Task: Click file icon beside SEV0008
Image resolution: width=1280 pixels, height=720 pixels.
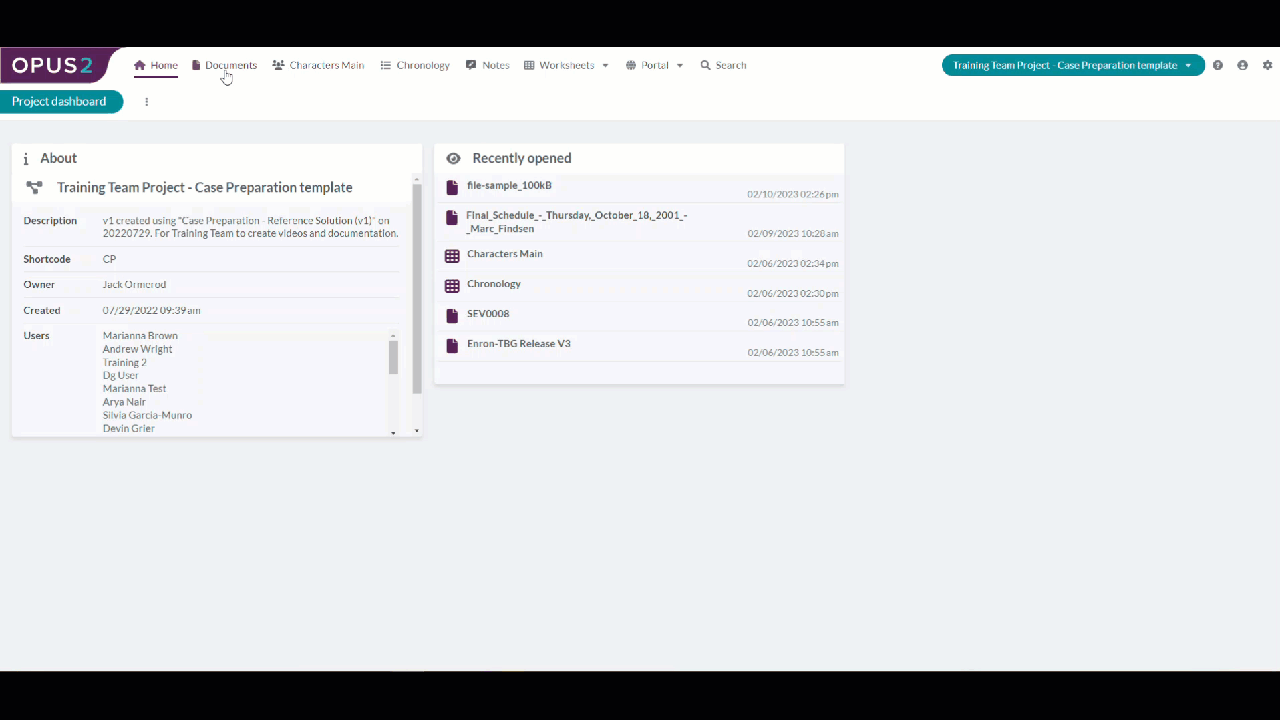Action: [452, 316]
